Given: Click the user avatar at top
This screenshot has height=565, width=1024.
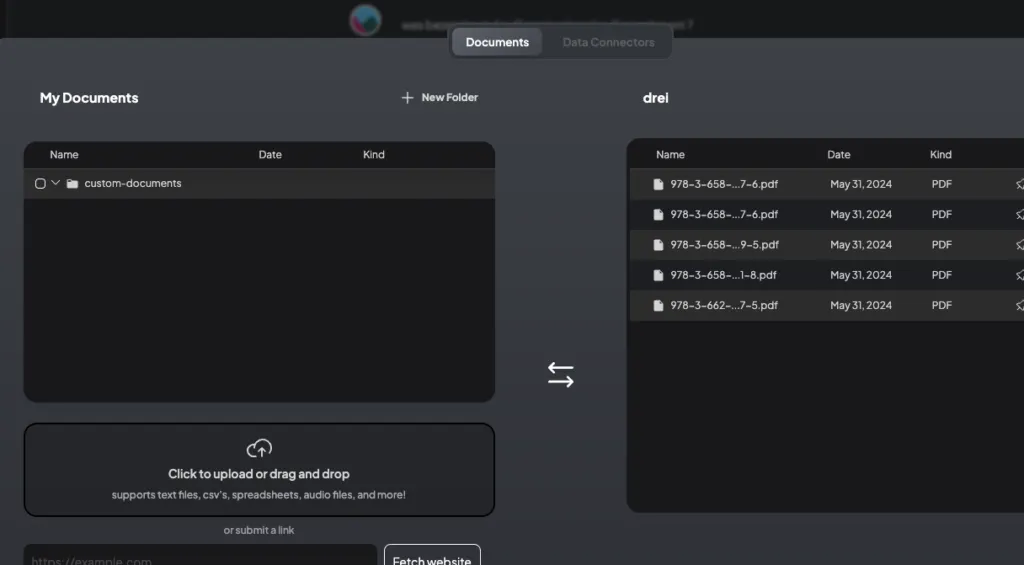Looking at the screenshot, I should pos(365,20).
